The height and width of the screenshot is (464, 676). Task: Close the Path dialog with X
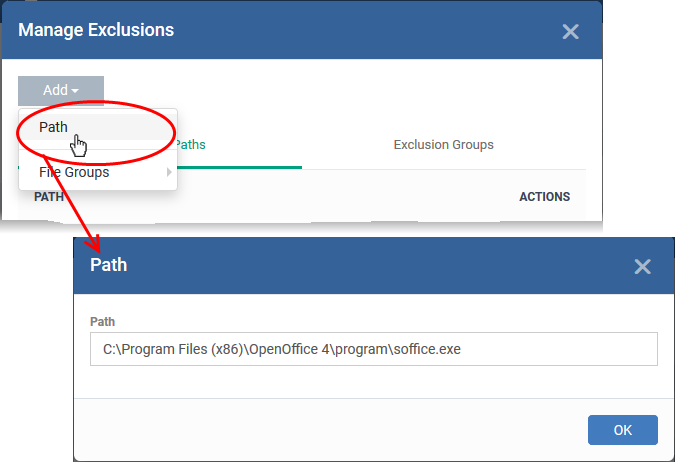tap(642, 266)
